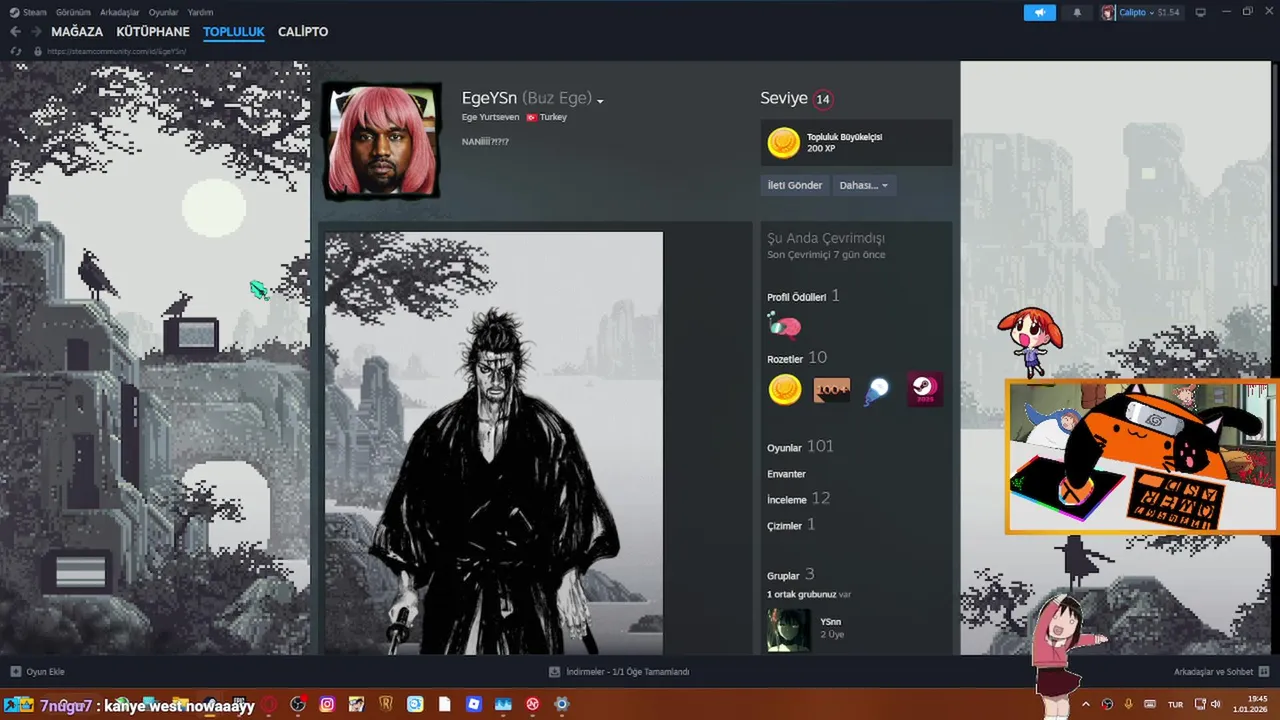Click the Oyun Ekle button

pyautogui.click(x=37, y=672)
